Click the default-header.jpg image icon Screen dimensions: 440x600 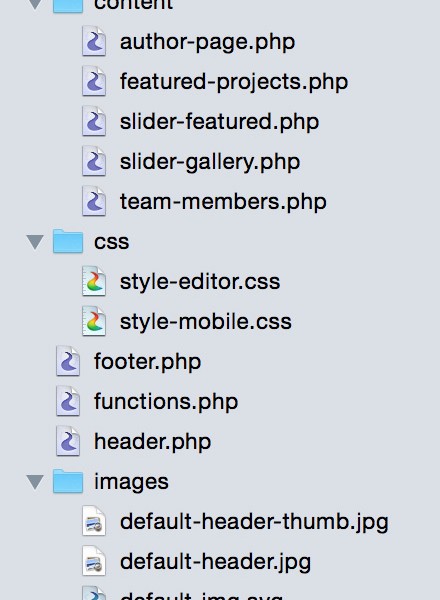(94, 561)
